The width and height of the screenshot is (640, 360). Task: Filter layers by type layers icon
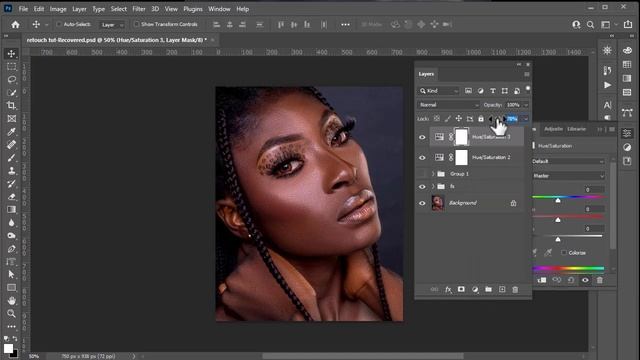(493, 91)
